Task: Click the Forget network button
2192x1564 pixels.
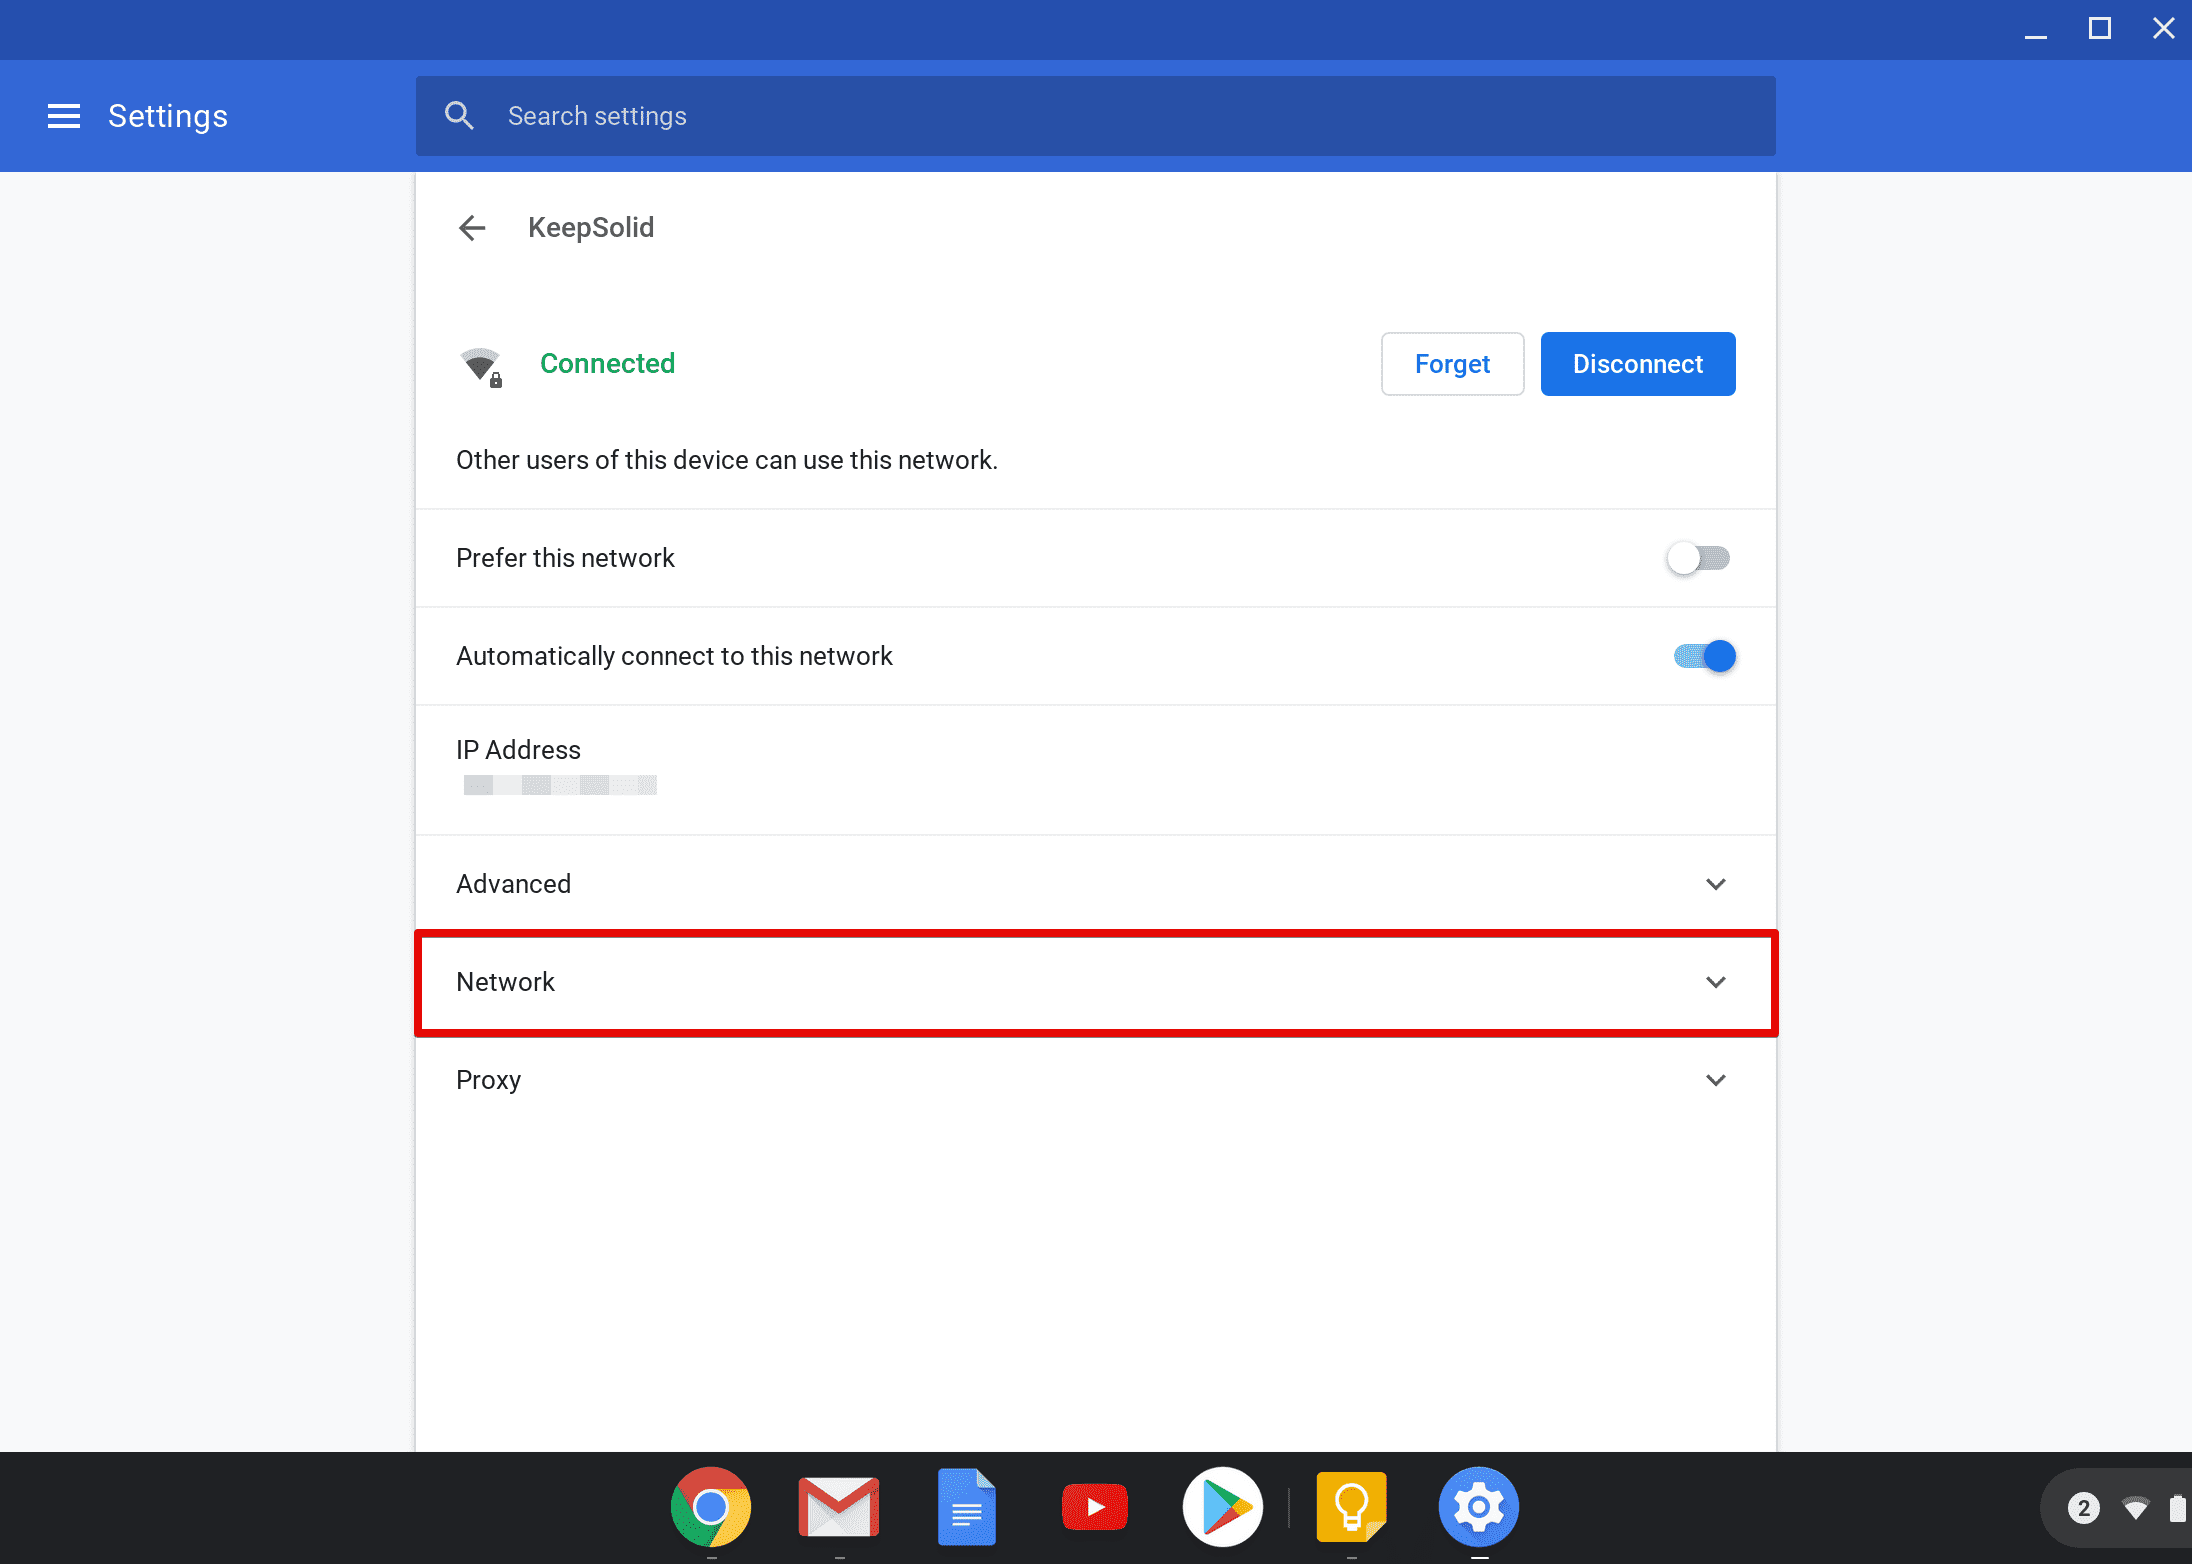Action: [x=1451, y=364]
